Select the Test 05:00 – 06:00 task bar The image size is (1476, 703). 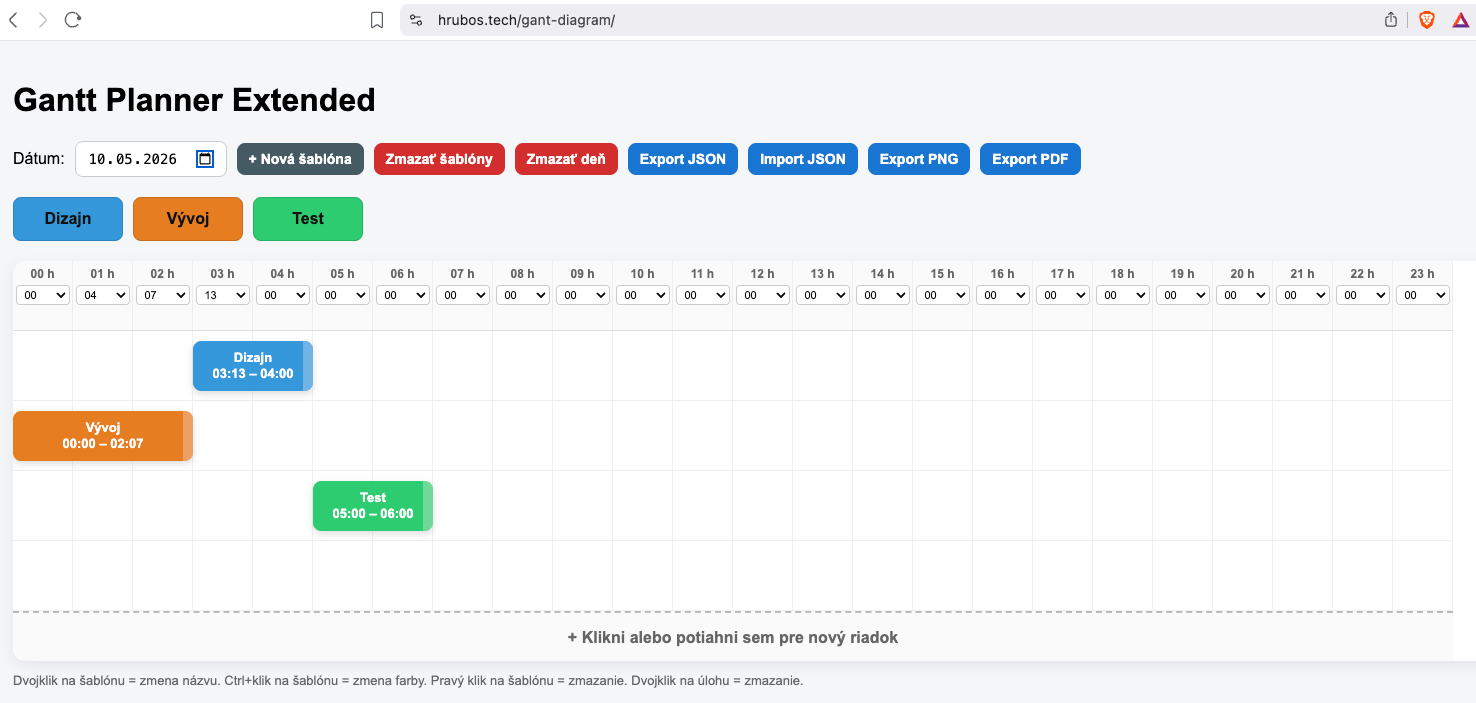point(373,506)
